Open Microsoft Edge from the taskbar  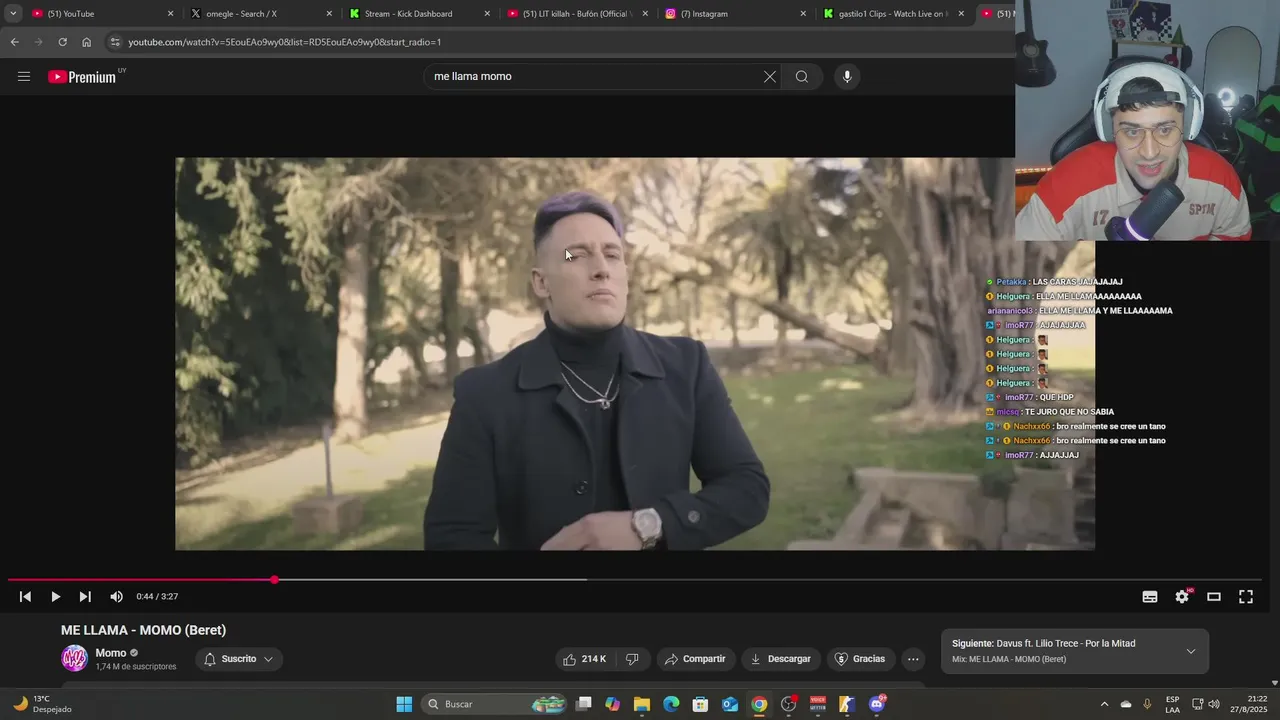click(671, 704)
